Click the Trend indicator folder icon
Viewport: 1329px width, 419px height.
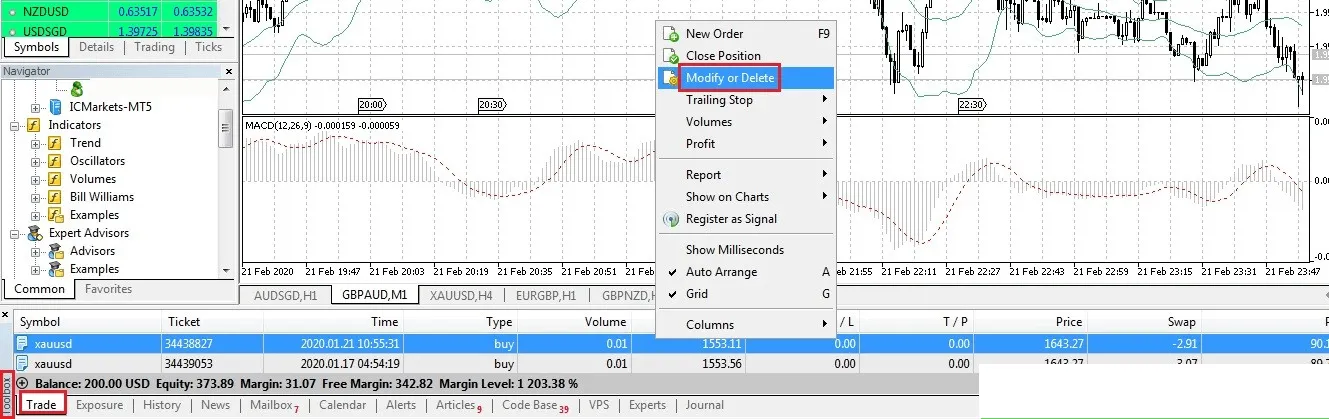[55, 143]
